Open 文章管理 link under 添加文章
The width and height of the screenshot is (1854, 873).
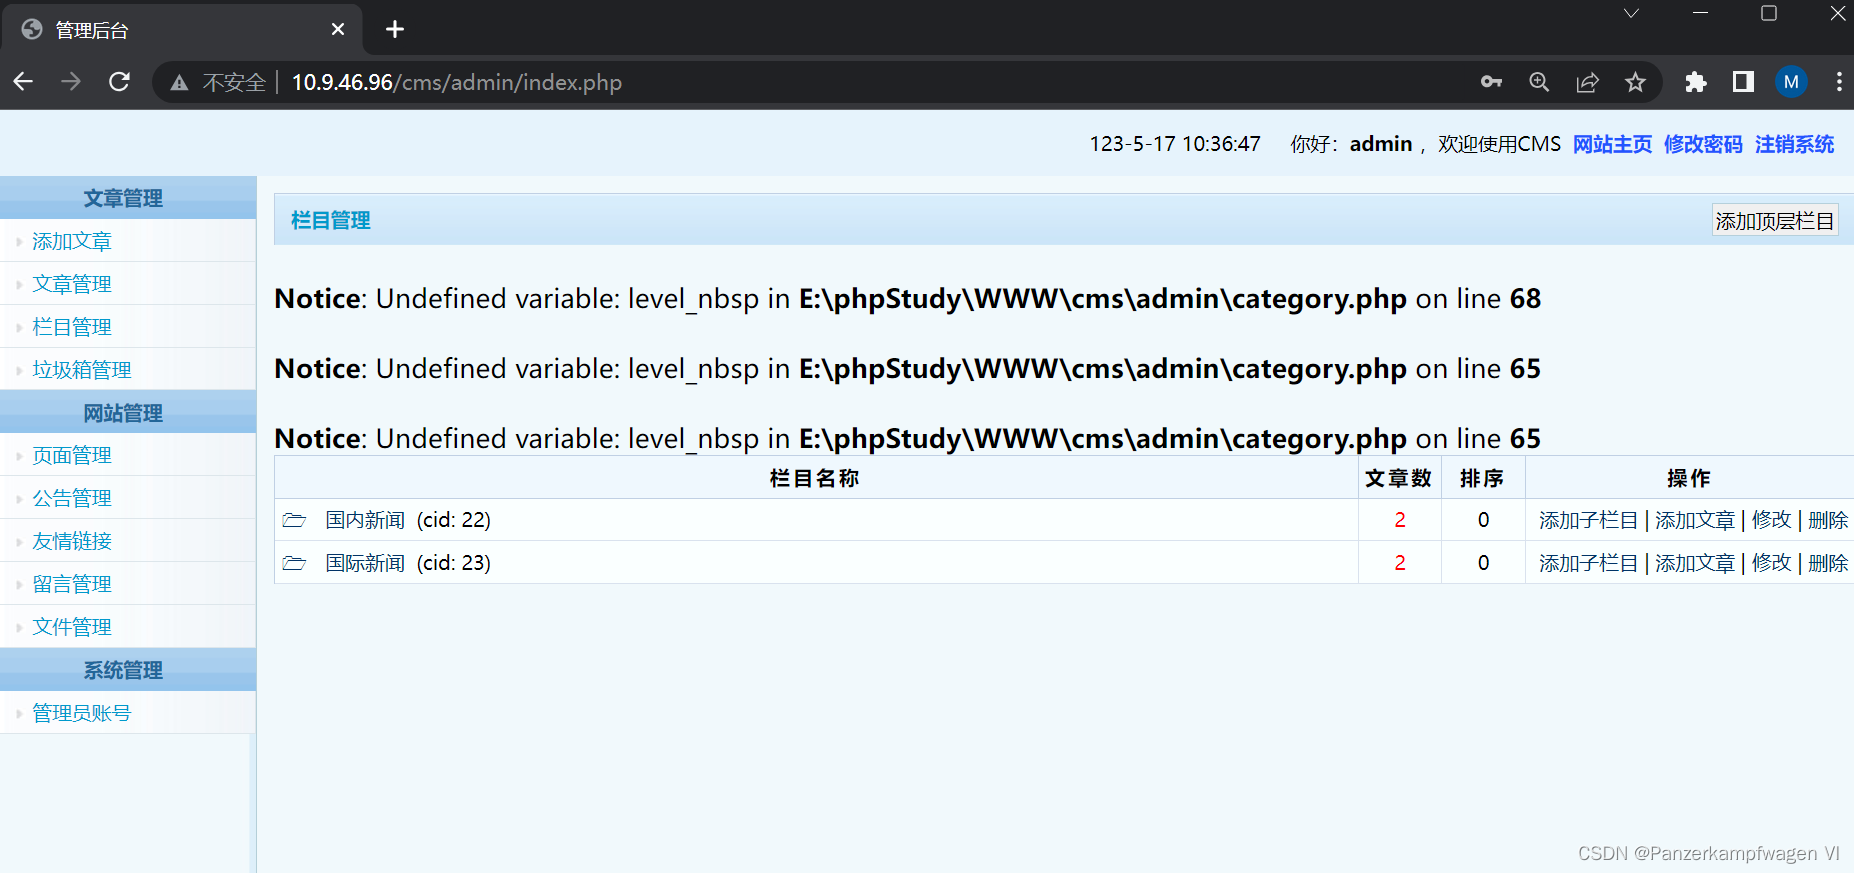[72, 284]
